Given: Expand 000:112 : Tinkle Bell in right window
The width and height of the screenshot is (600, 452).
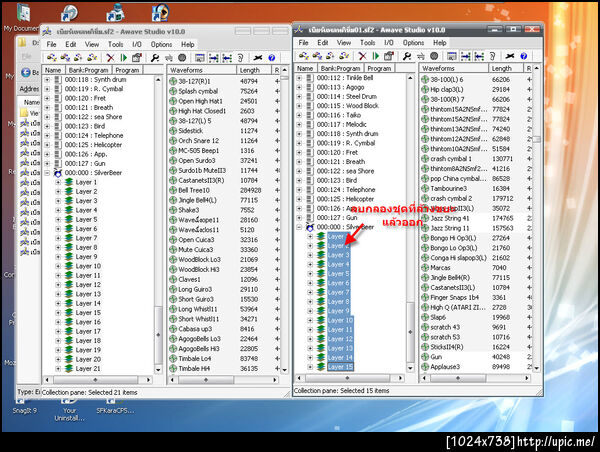Looking at the screenshot, I should [x=300, y=78].
